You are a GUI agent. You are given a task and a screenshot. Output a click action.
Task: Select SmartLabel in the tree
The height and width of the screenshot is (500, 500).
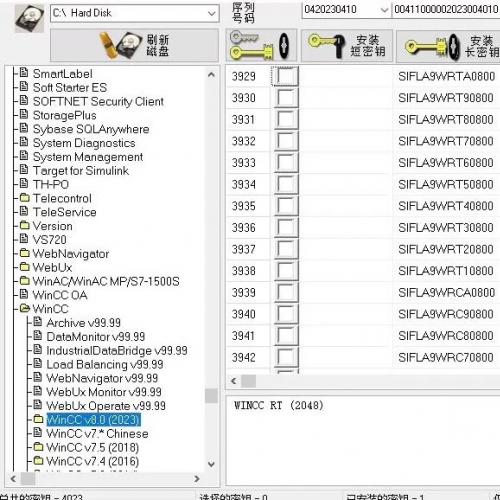(x=62, y=74)
